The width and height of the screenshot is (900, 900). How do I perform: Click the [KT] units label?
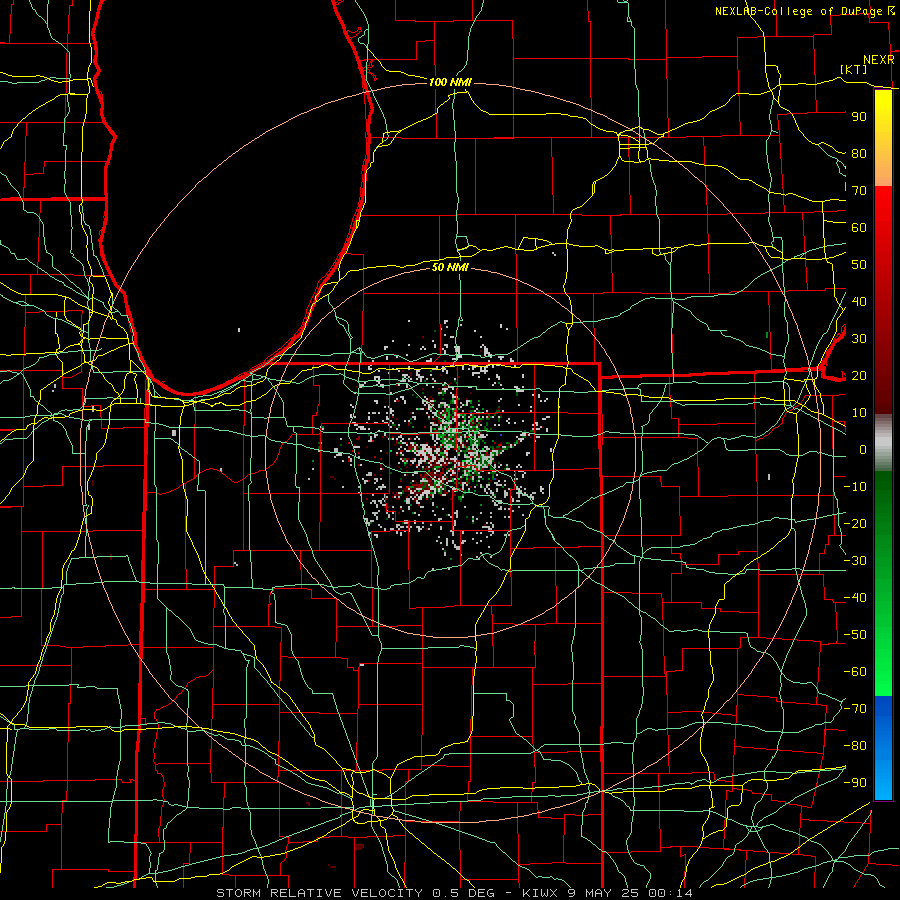click(x=853, y=69)
